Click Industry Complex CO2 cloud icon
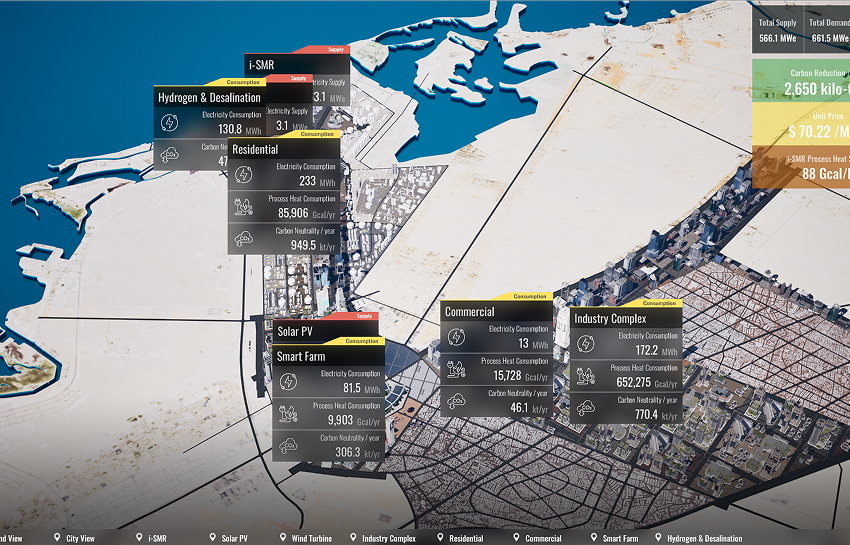The height and width of the screenshot is (545, 850). click(x=586, y=407)
